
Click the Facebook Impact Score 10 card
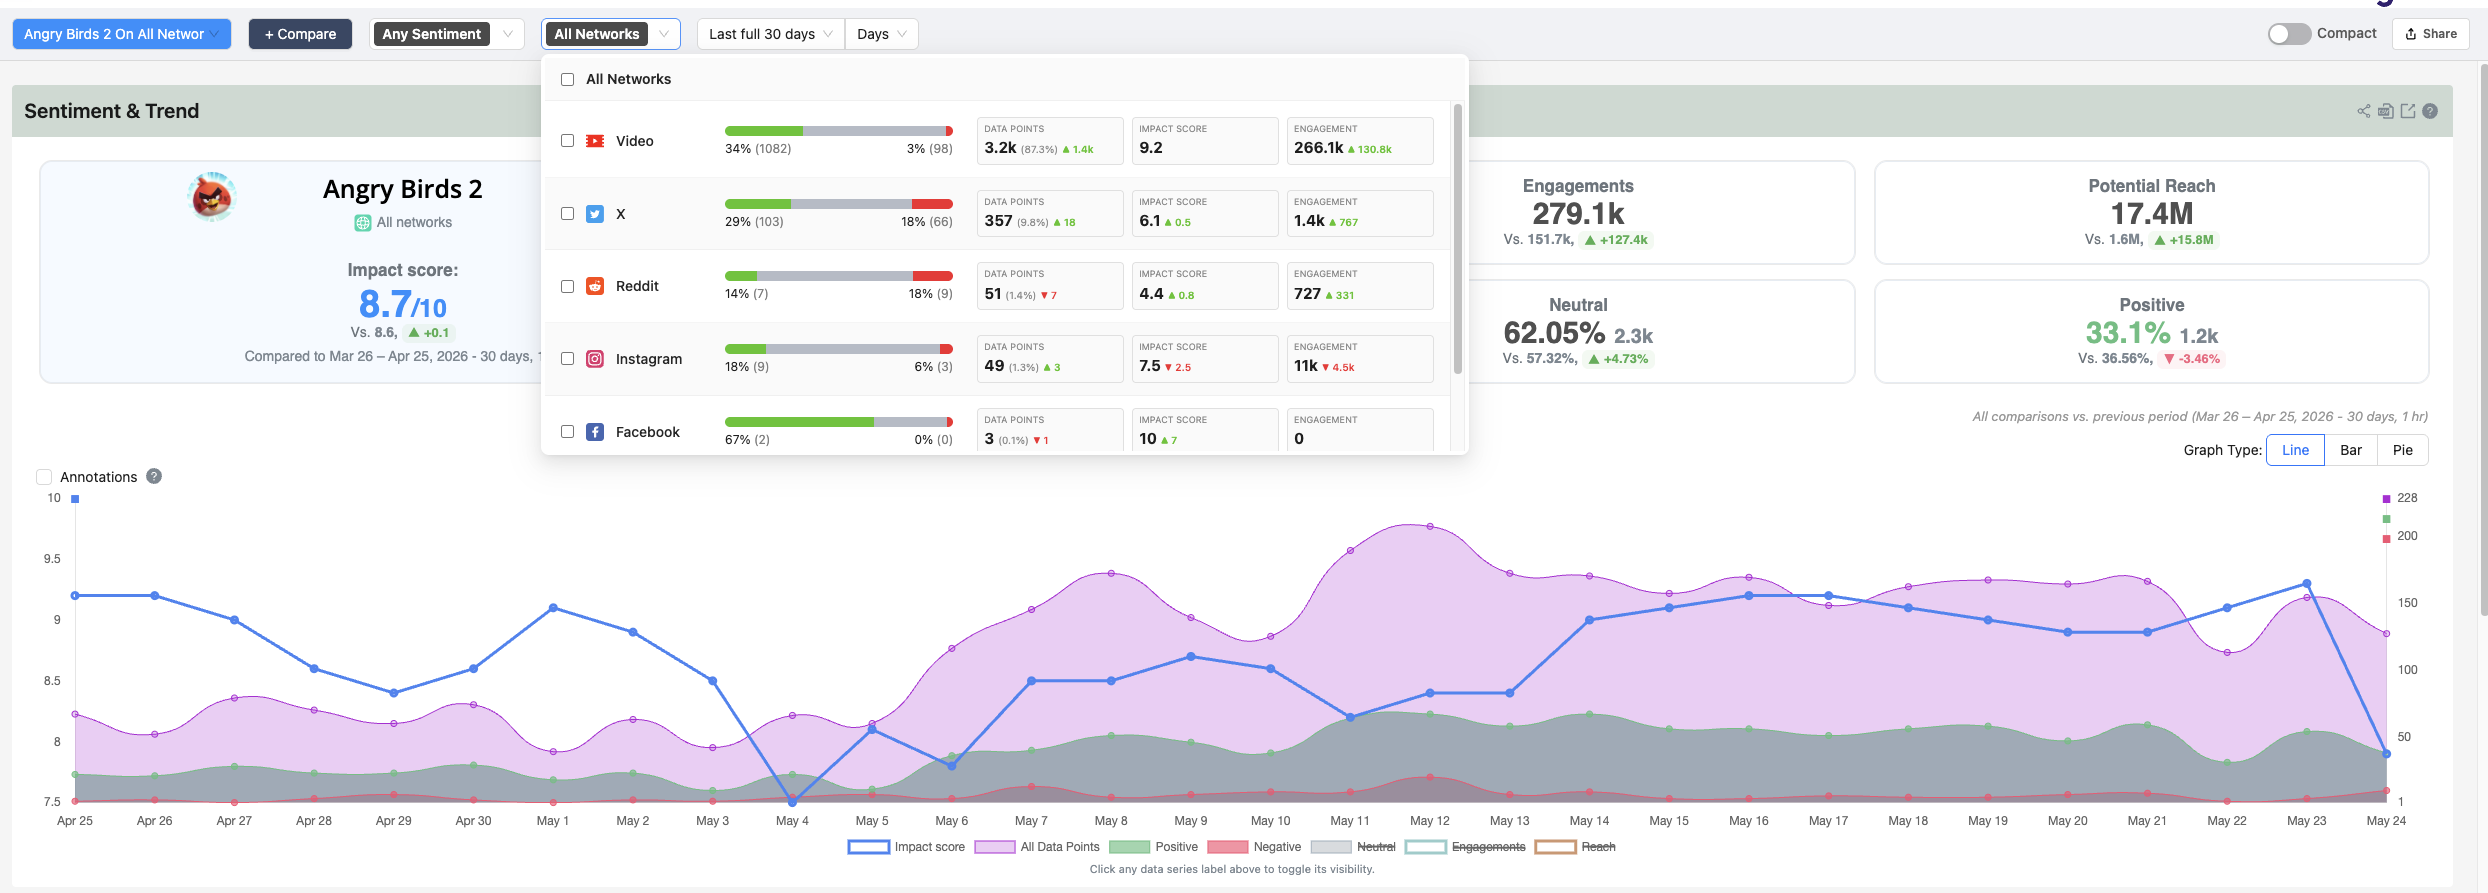click(x=1205, y=431)
